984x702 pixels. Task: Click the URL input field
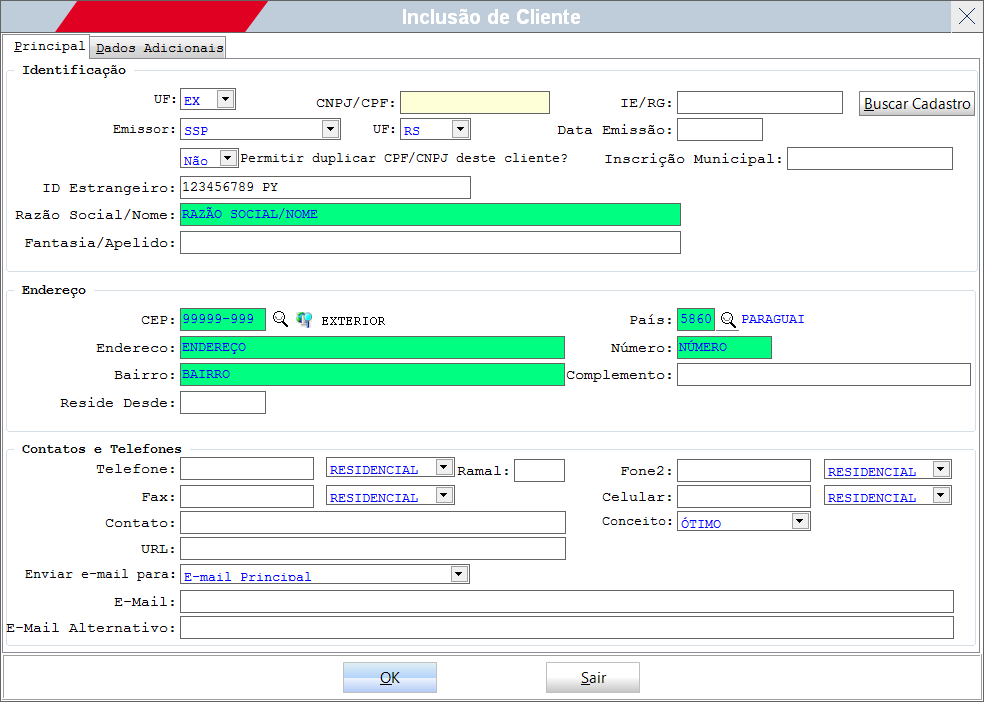[x=373, y=548]
